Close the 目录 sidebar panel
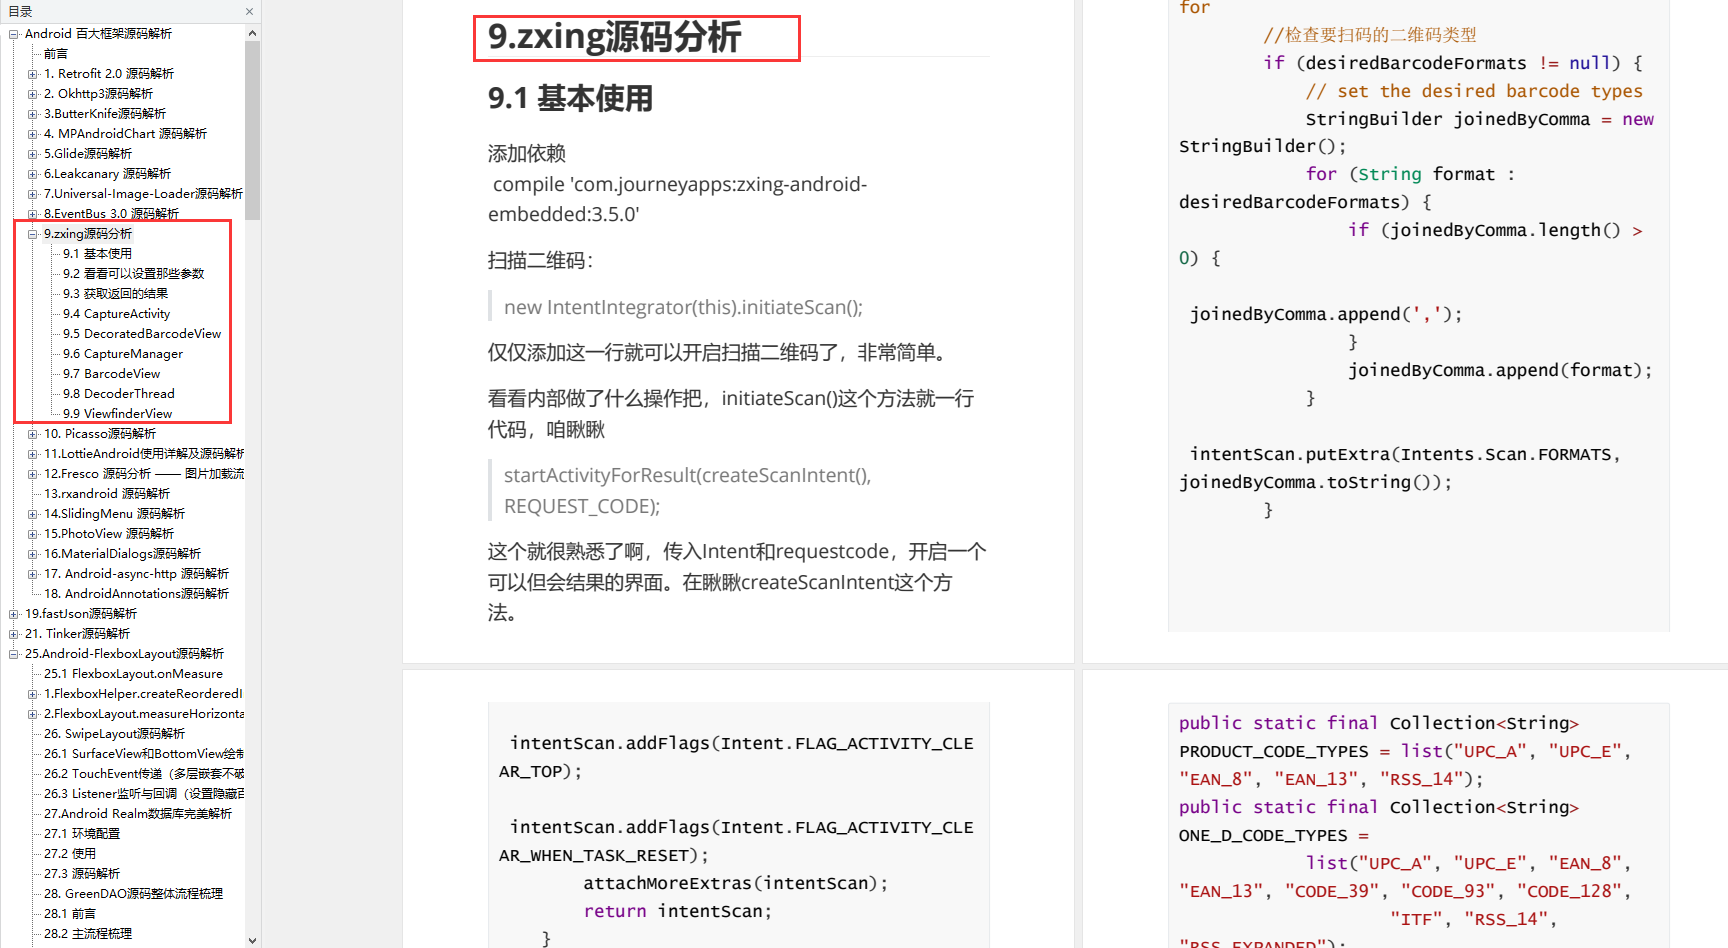Viewport: 1728px width, 948px height. [249, 12]
